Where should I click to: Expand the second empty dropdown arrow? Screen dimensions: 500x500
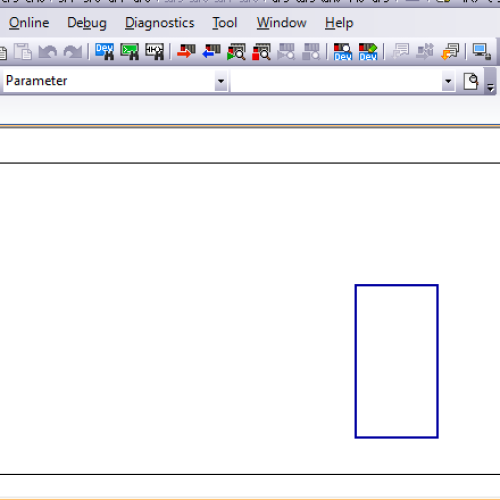448,81
